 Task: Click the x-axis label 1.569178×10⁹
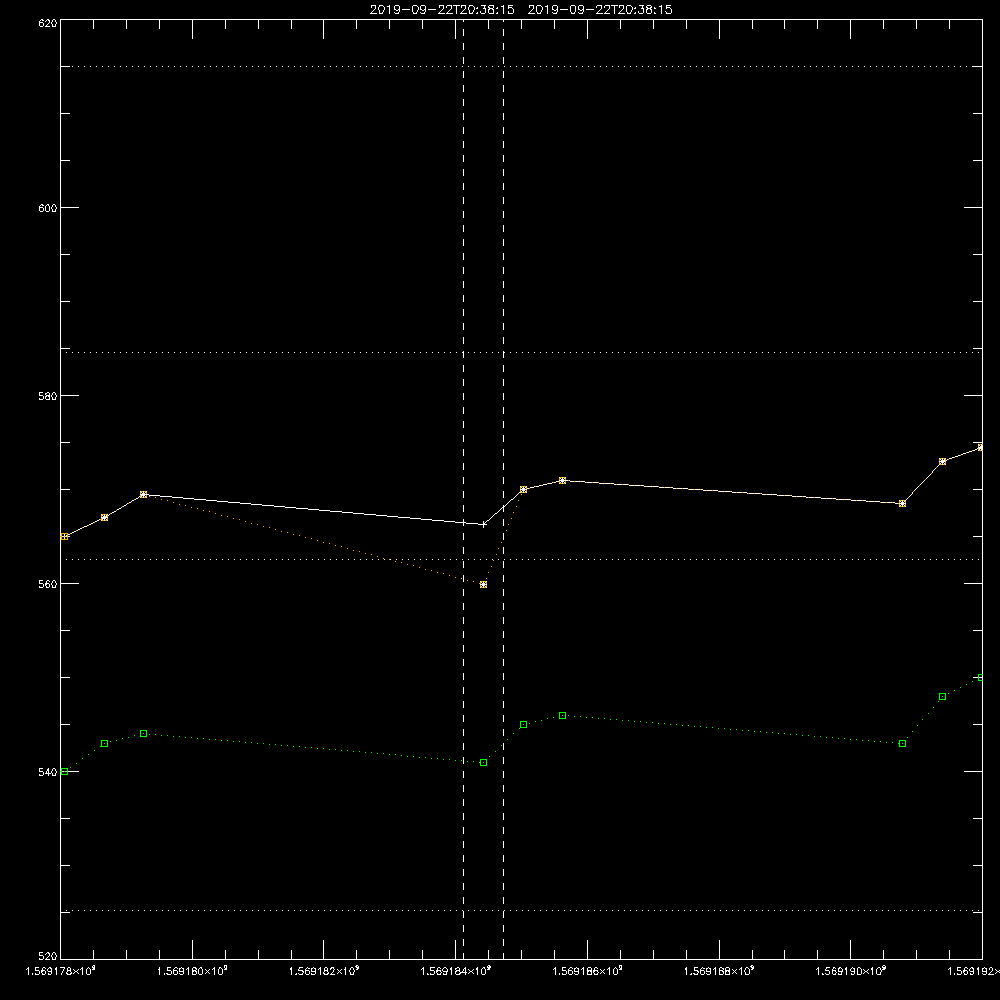[x=60, y=971]
